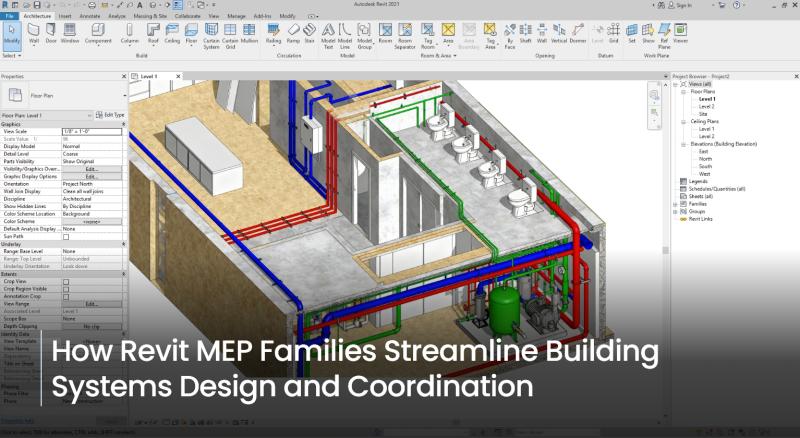Click the Edit Type button

(112, 115)
